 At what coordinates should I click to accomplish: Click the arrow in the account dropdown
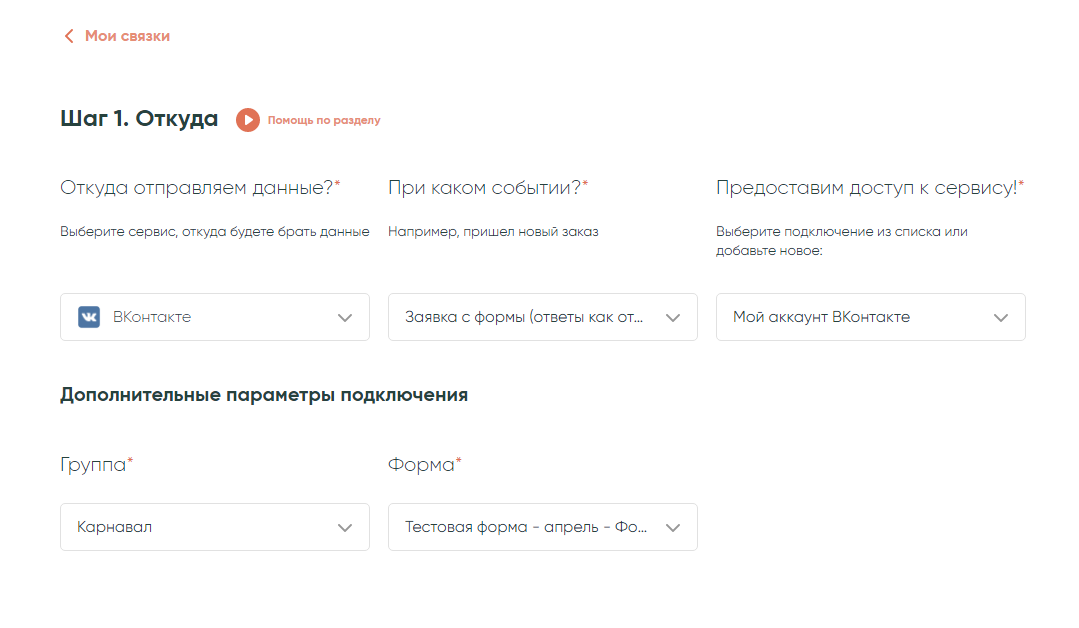pos(1001,318)
